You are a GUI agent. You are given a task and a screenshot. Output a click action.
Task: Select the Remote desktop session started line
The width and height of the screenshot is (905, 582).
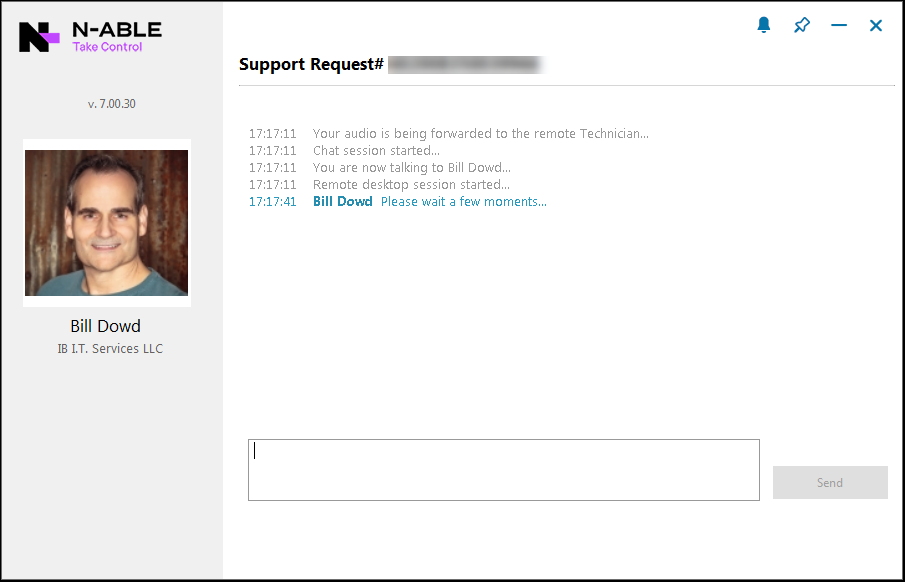click(411, 185)
